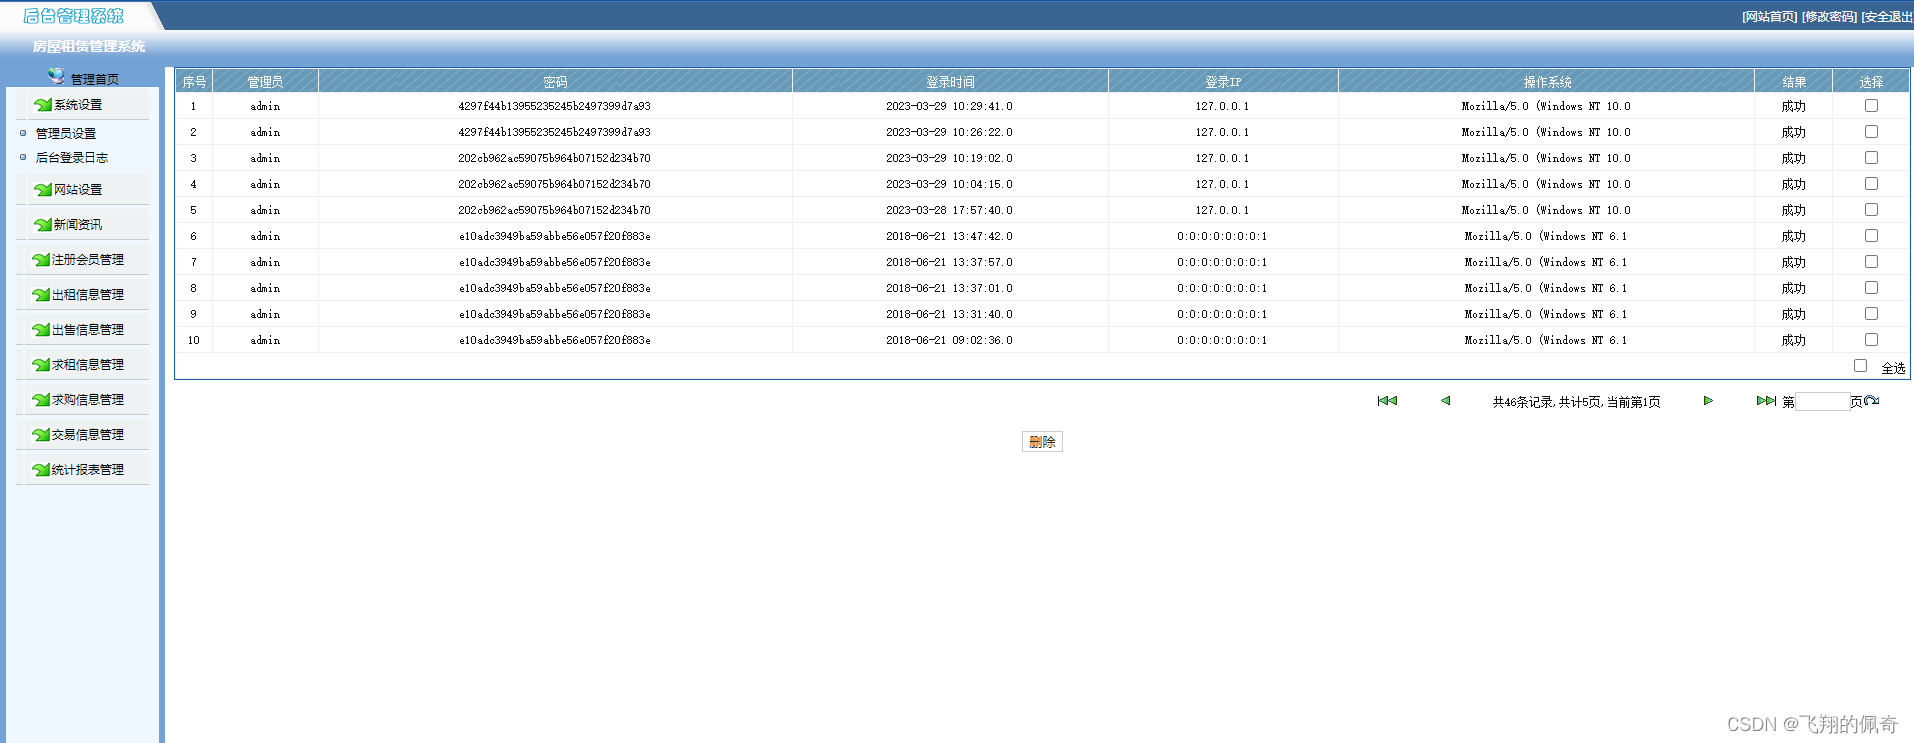The height and width of the screenshot is (743, 1914).
Task: Select the checkbox for log row 5
Action: coord(1871,209)
